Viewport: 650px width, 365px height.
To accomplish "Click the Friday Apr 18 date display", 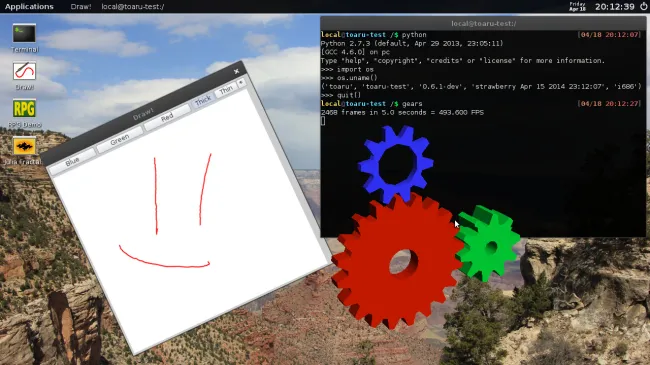I will (577, 6).
